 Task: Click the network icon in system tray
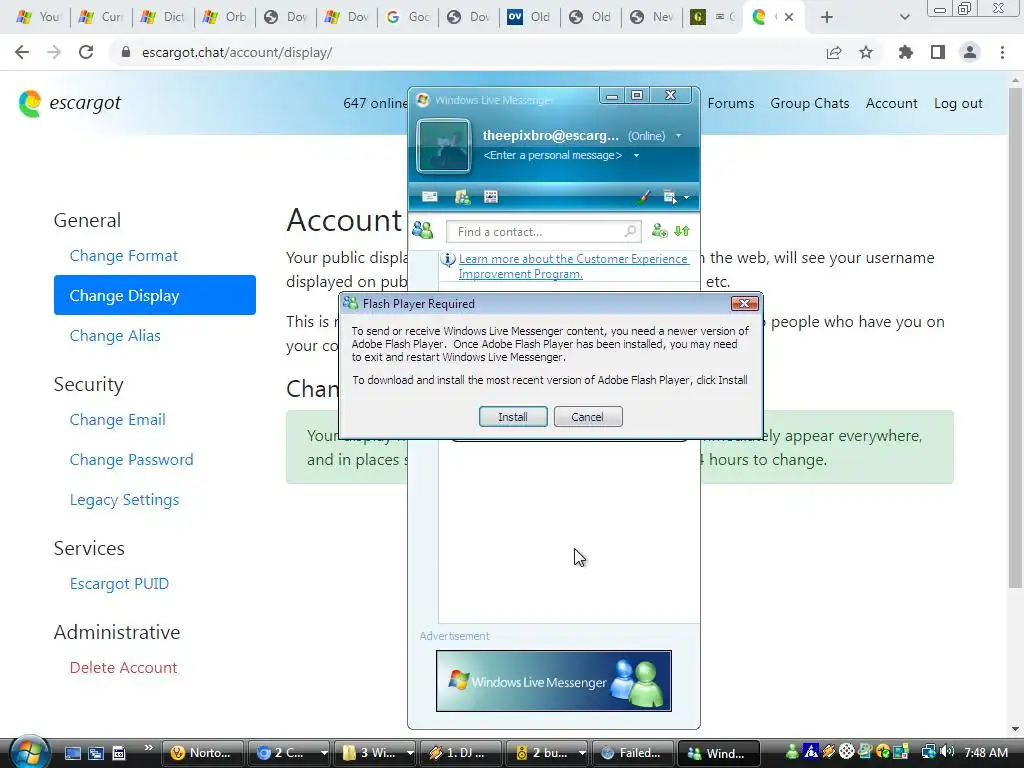pos(929,752)
